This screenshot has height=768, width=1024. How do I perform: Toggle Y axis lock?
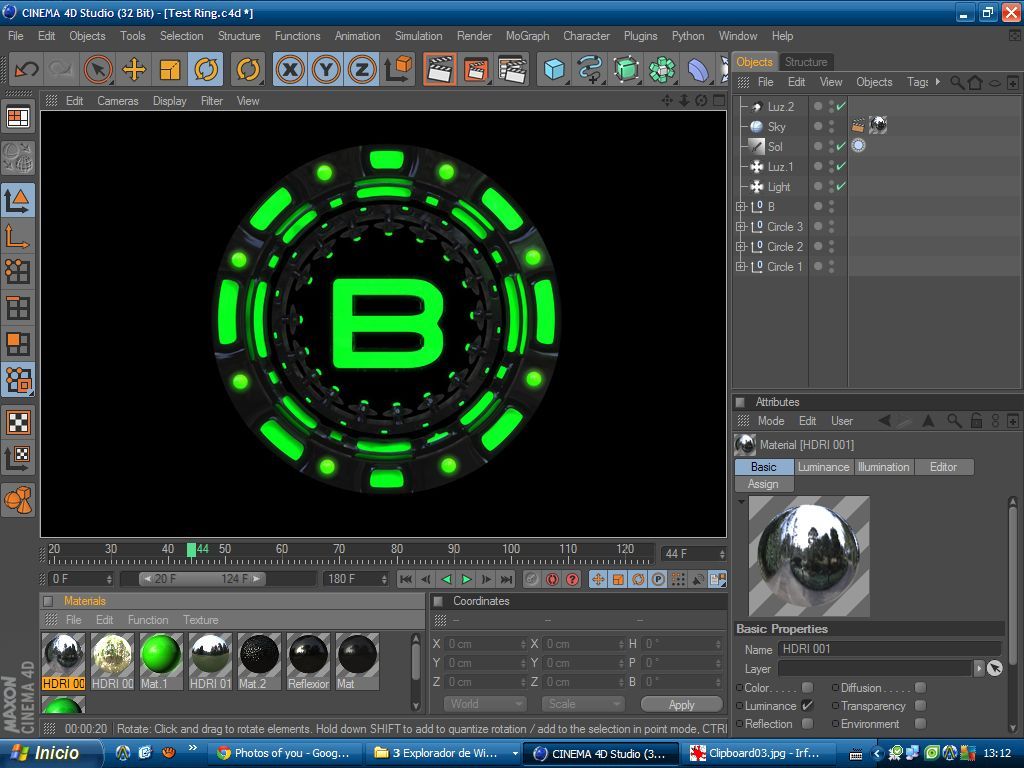click(x=326, y=69)
